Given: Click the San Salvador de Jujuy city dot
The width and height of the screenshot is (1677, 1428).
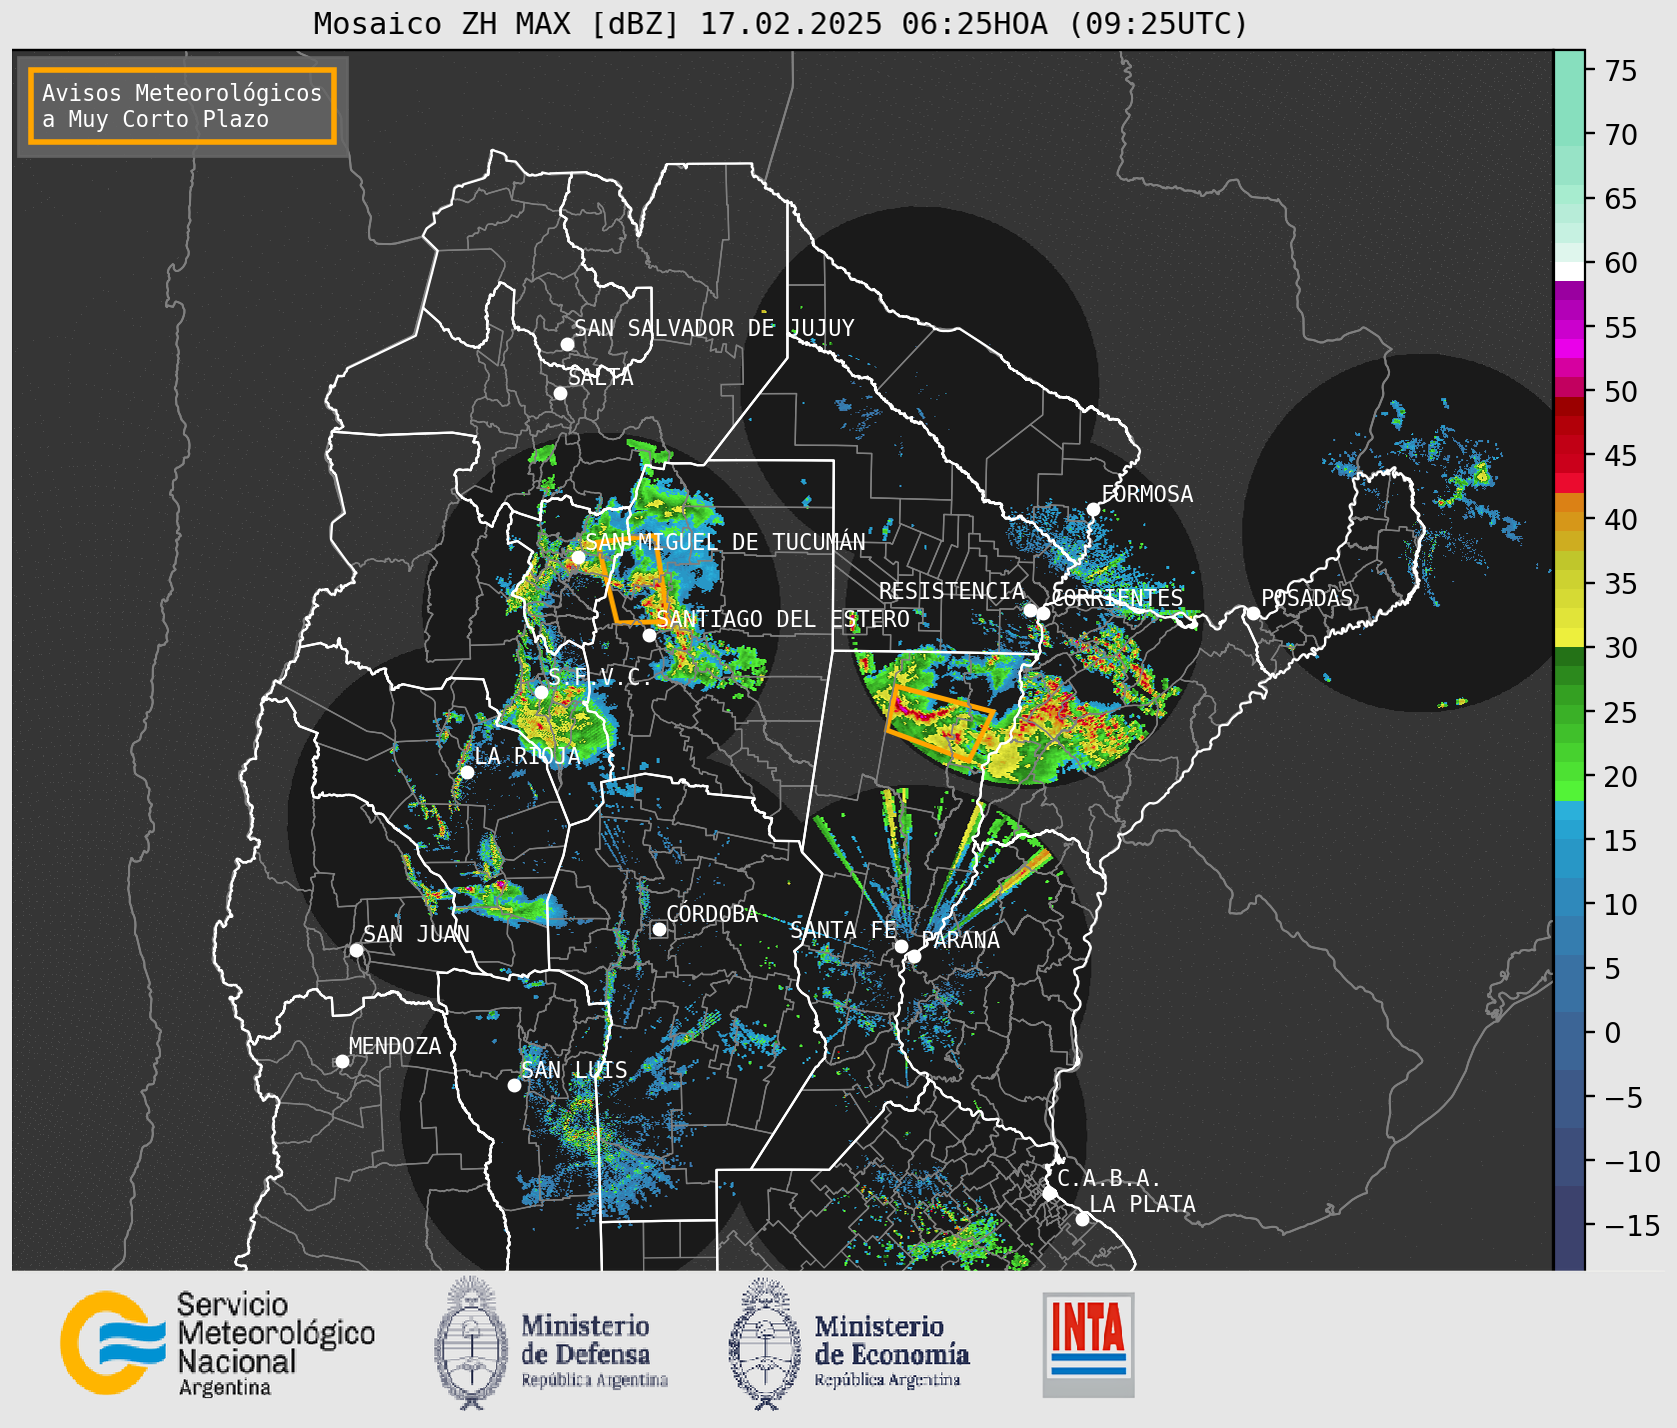Looking at the screenshot, I should tap(567, 344).
